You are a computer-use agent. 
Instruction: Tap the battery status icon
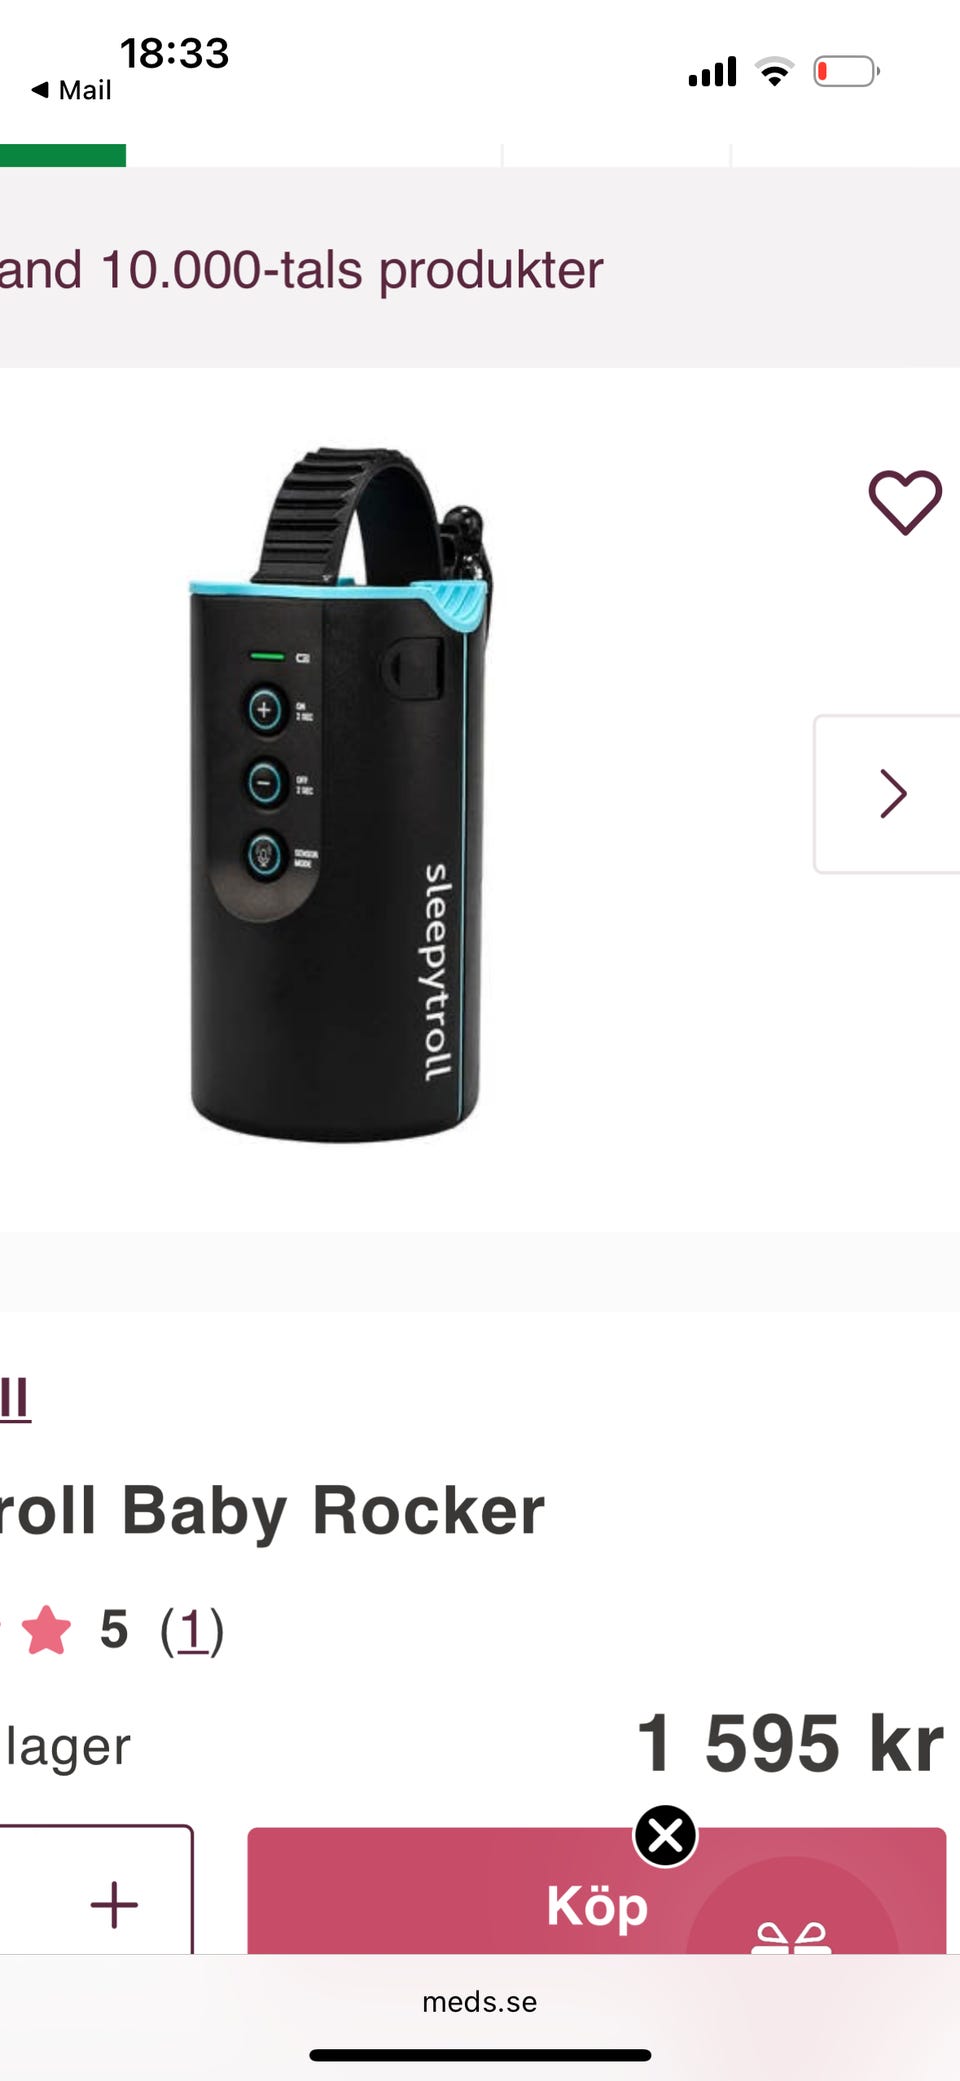click(x=846, y=71)
